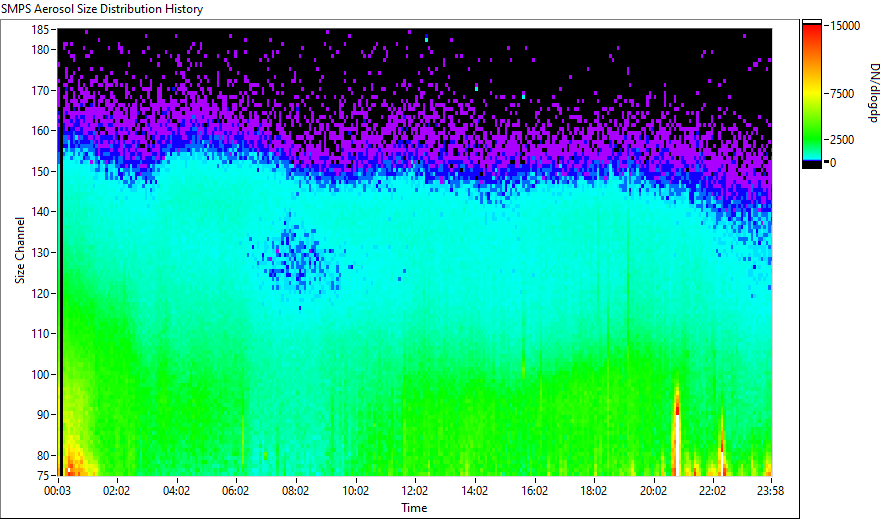Click the 04:02 time axis tick label
The width and height of the screenshot is (884, 519).
click(x=176, y=491)
